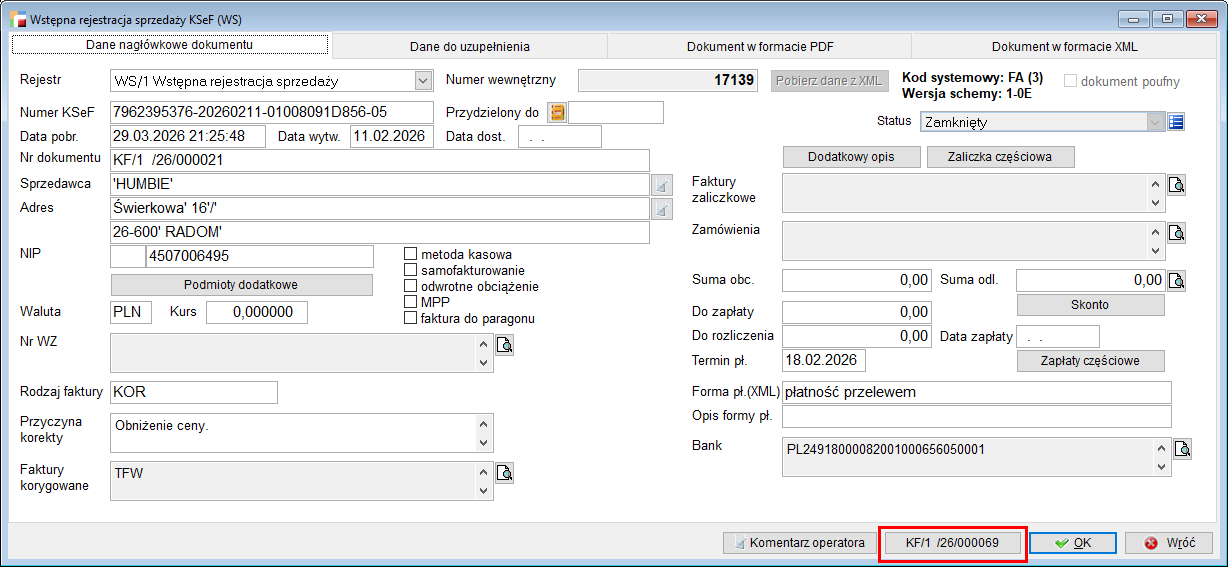This screenshot has height=567, width=1228.
Task: Click the lookup icon beside Nr WZ field
Action: (505, 346)
